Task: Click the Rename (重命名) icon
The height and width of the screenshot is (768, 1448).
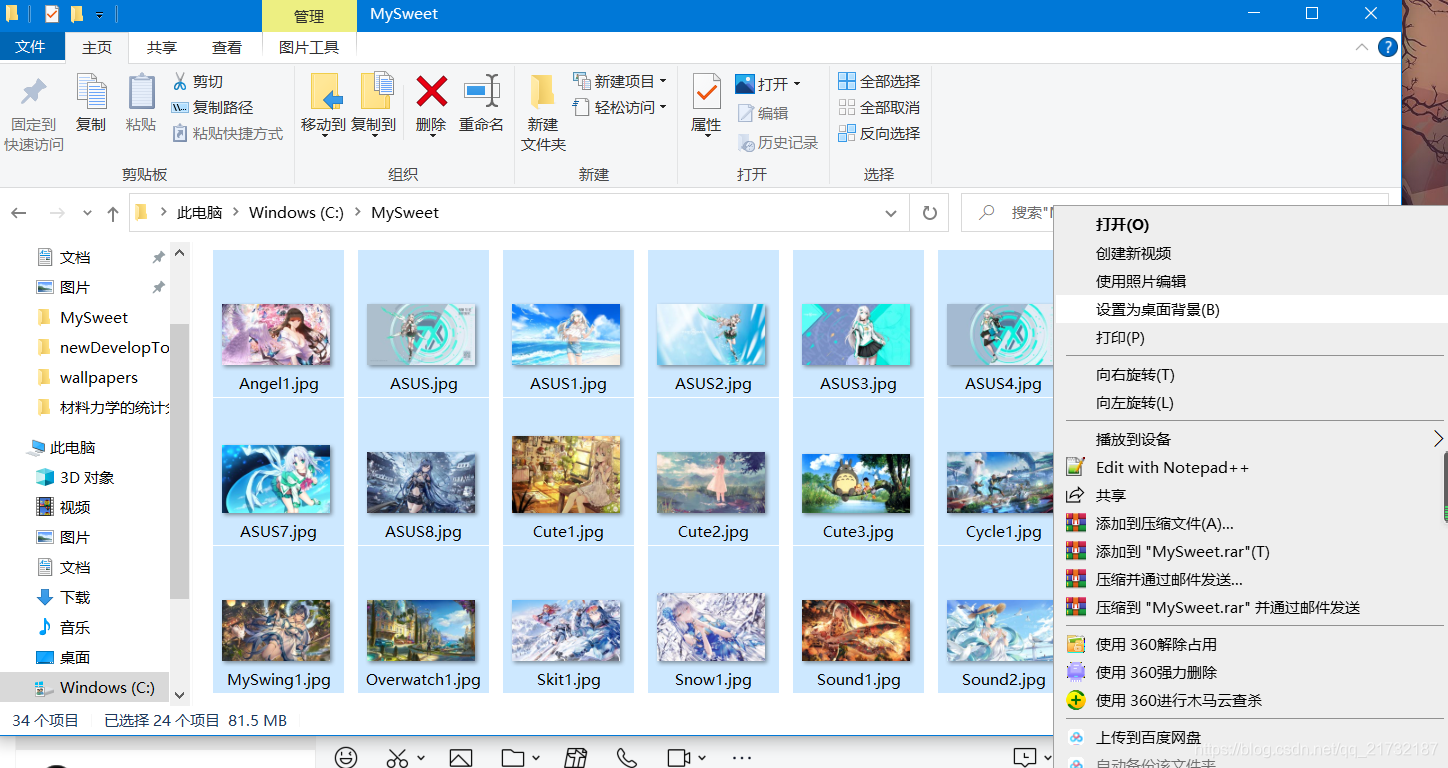Action: click(x=481, y=91)
